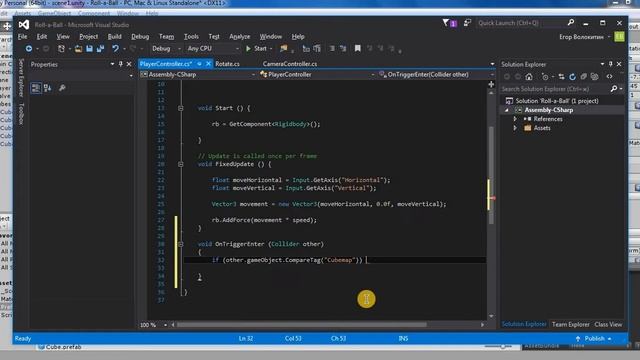The image size is (640, 360).
Task: Open the Debug menu
Action: 140,36
